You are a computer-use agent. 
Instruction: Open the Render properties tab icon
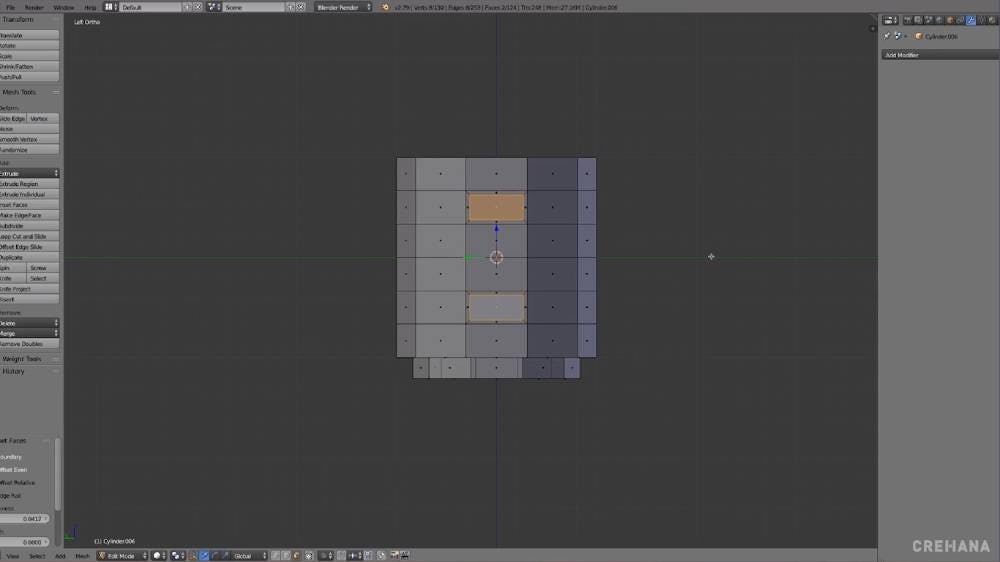tap(908, 20)
